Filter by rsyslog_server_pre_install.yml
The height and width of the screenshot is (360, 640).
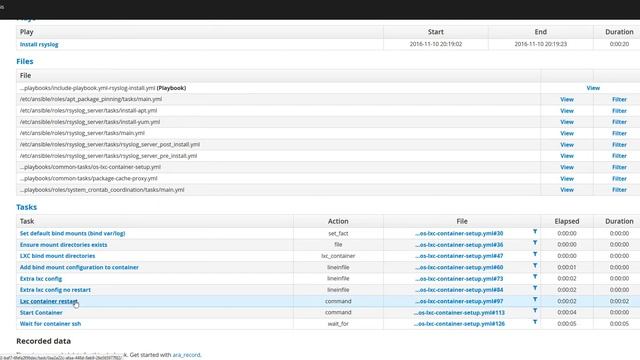(619, 156)
